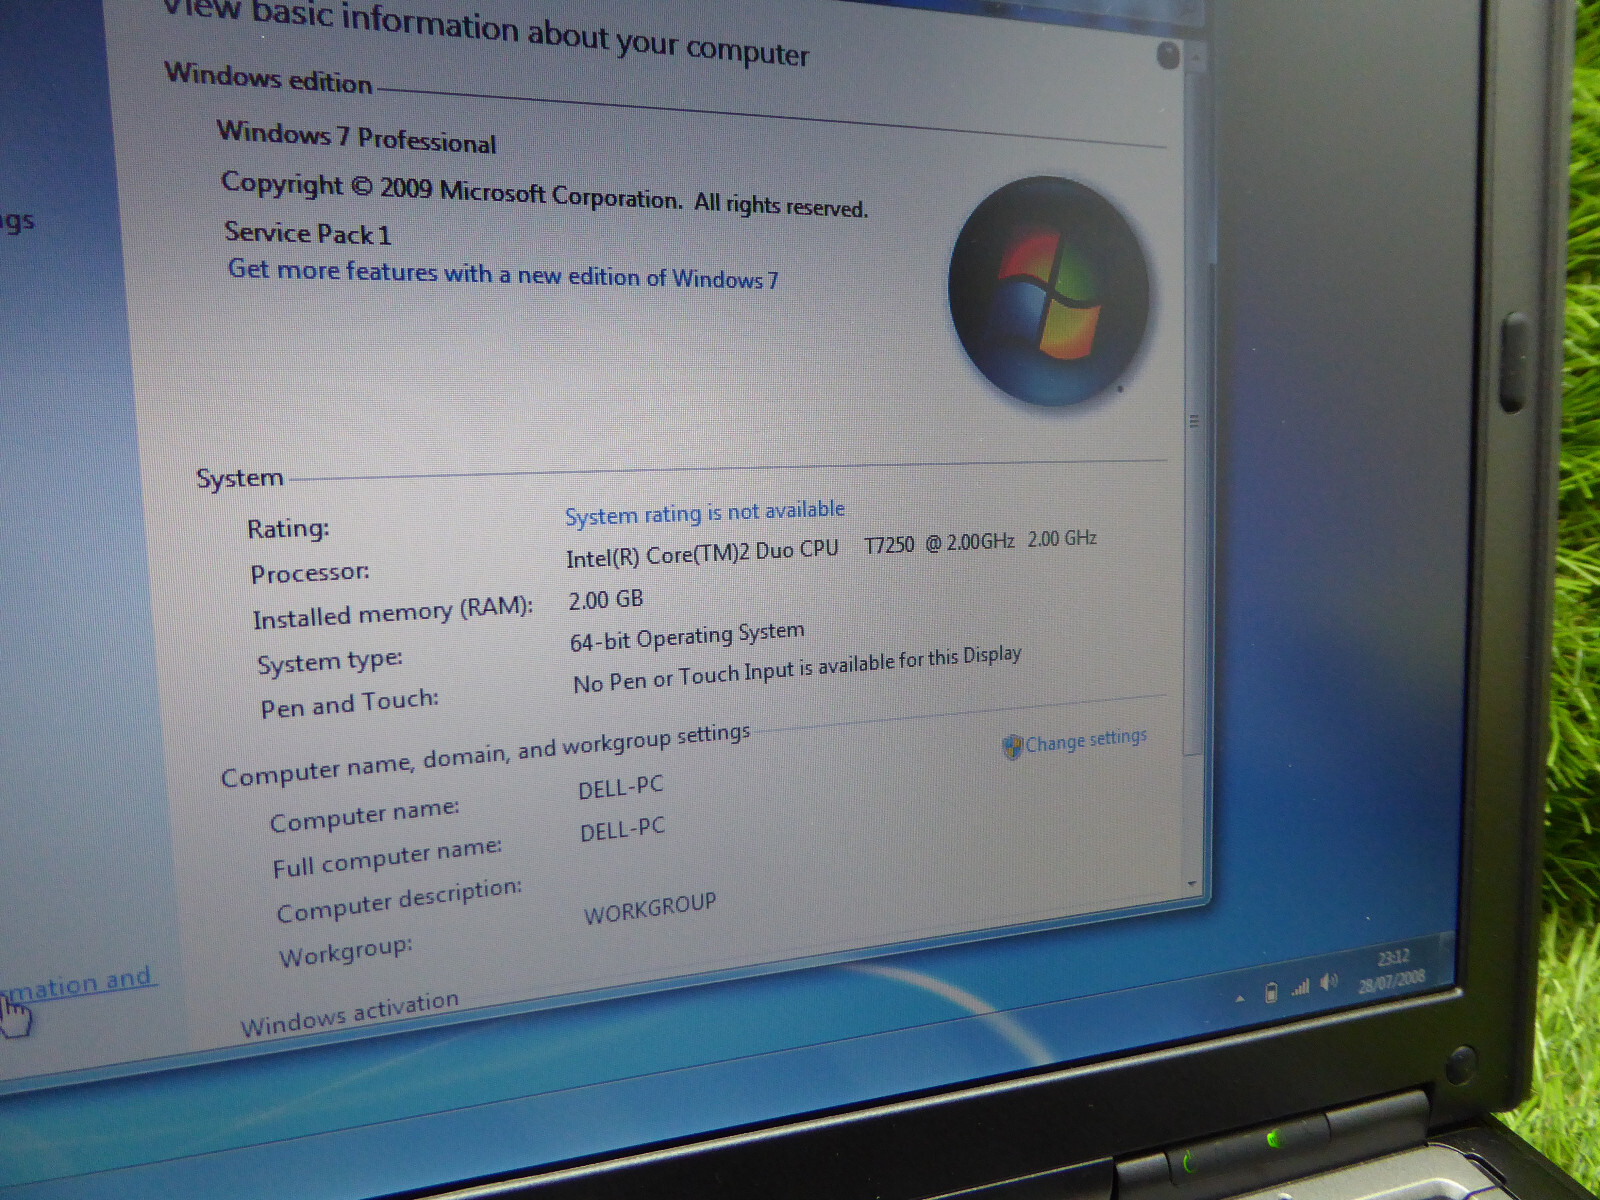
Task: Click the 'System type:' label
Action: pyautogui.click(x=330, y=661)
